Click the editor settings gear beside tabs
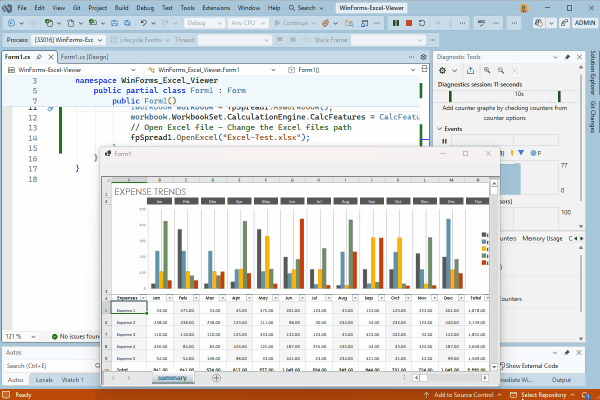The height and width of the screenshot is (400, 600). coord(423,57)
